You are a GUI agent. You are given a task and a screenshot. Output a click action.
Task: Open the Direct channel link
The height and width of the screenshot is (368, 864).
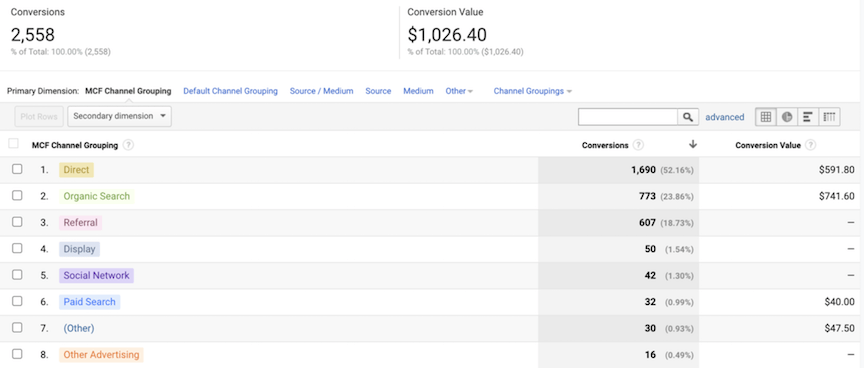pyautogui.click(x=76, y=170)
